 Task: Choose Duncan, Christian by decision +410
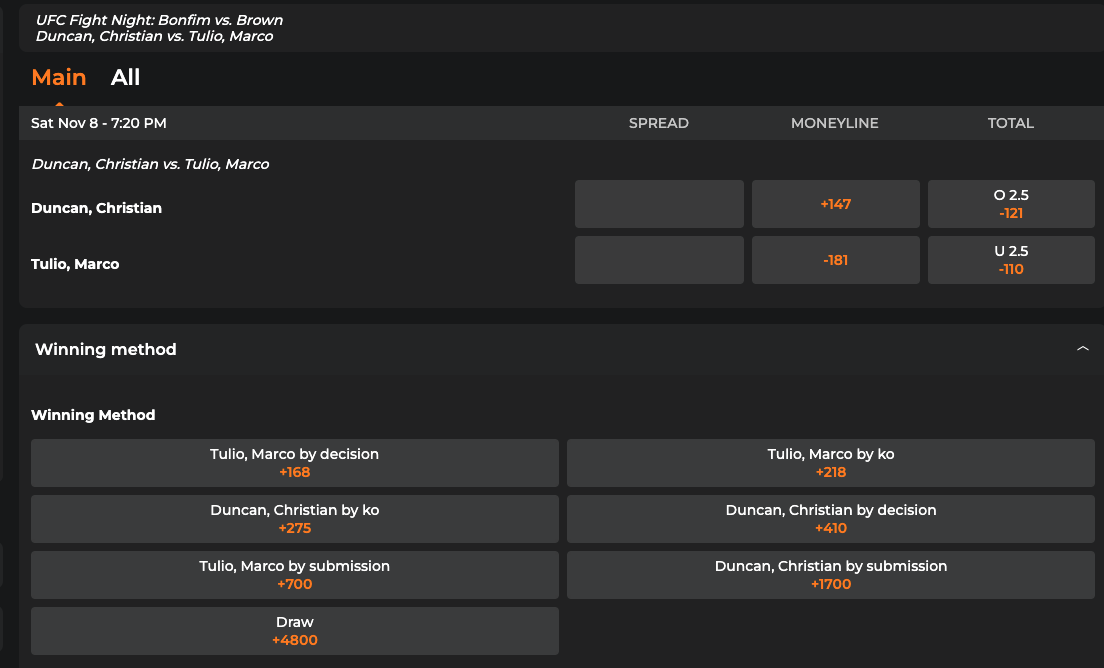830,519
